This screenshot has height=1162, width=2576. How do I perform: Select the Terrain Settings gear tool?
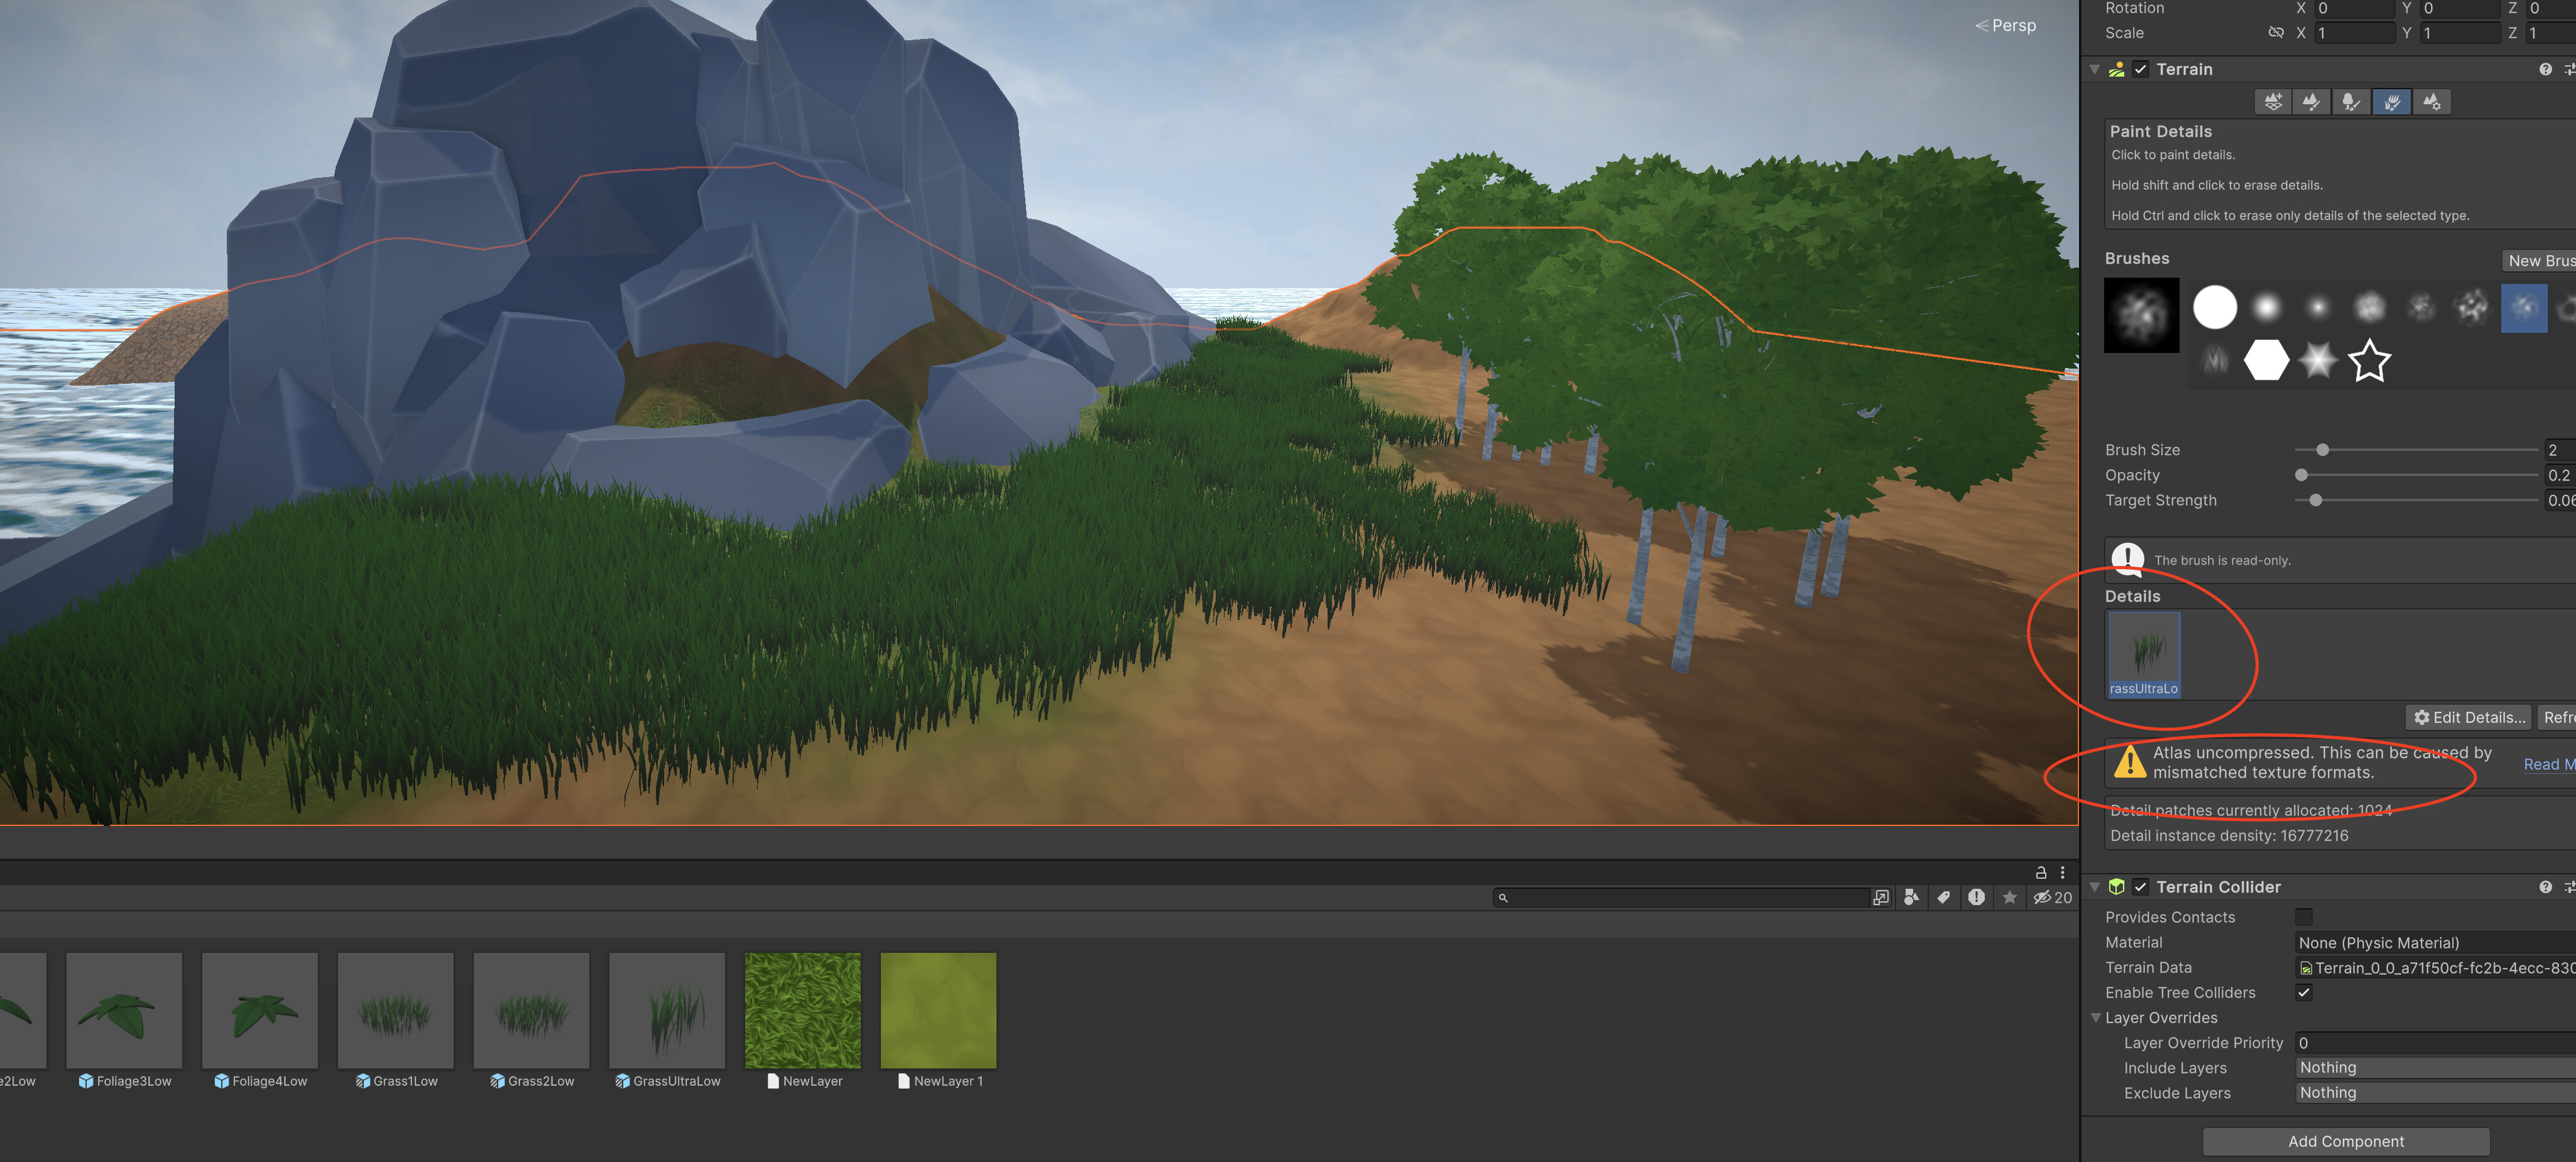2430,101
